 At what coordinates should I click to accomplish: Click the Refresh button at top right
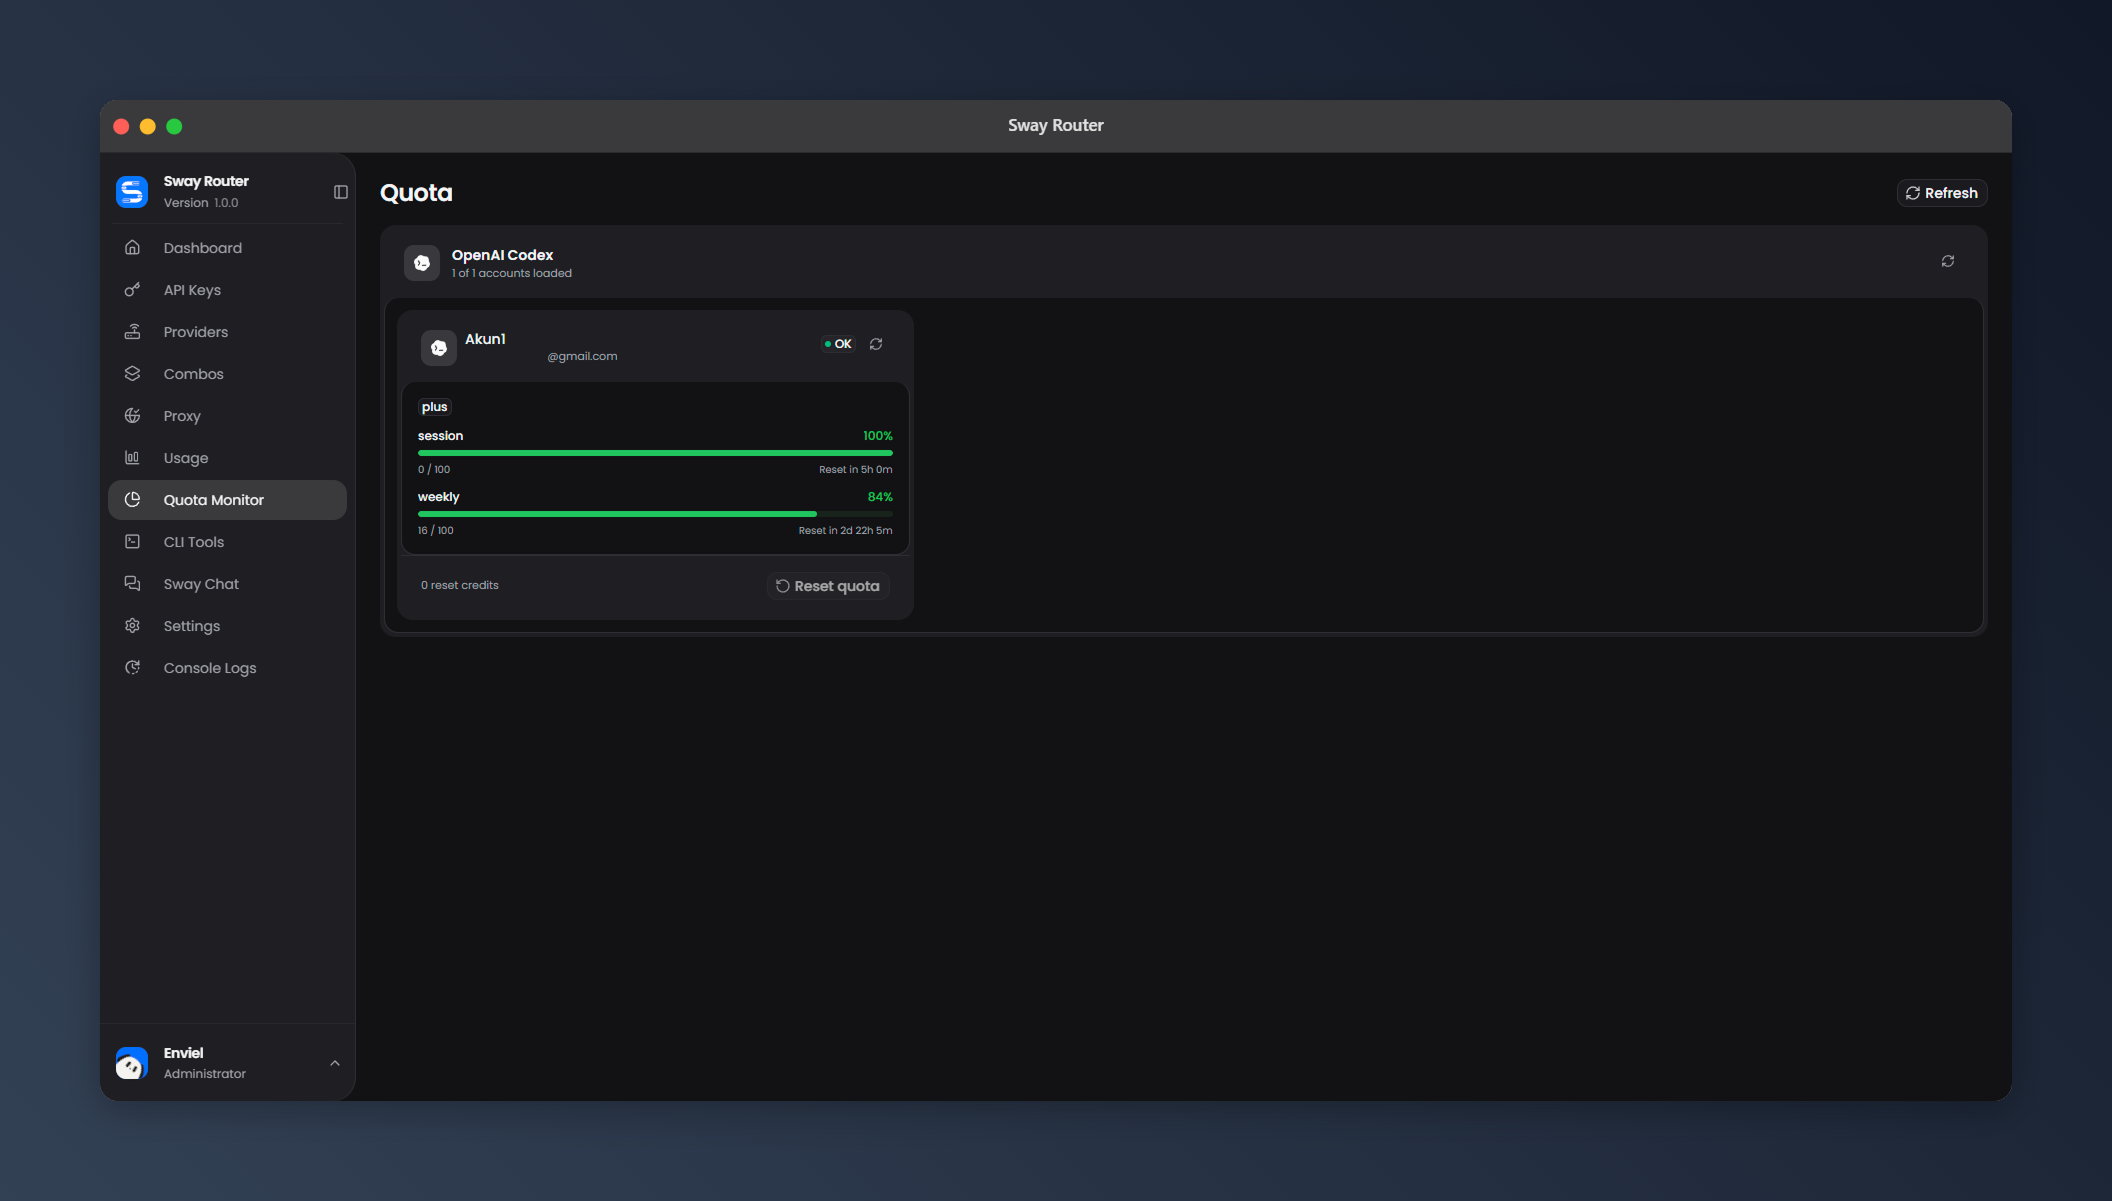click(x=1941, y=193)
